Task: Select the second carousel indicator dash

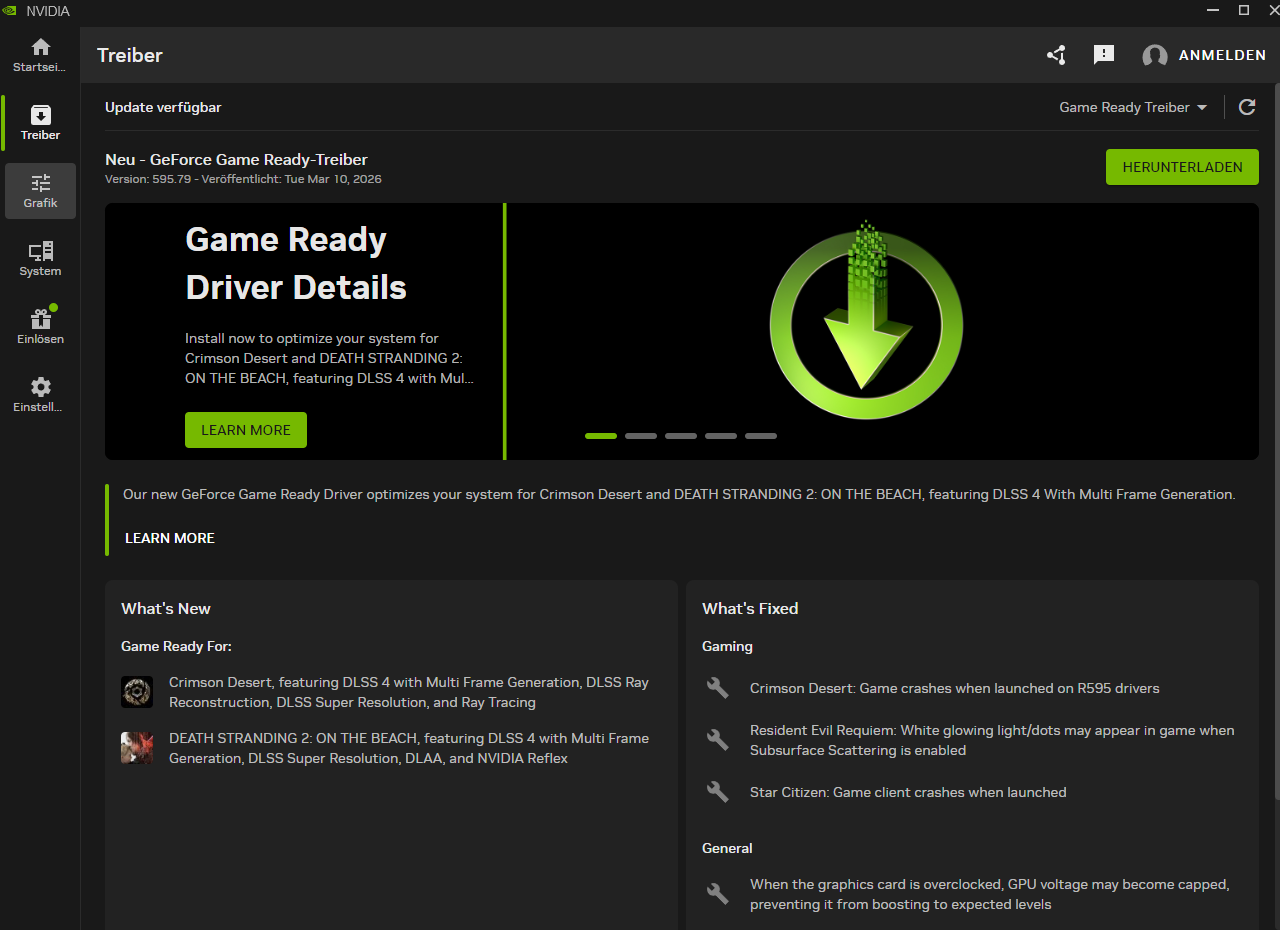Action: click(x=641, y=436)
